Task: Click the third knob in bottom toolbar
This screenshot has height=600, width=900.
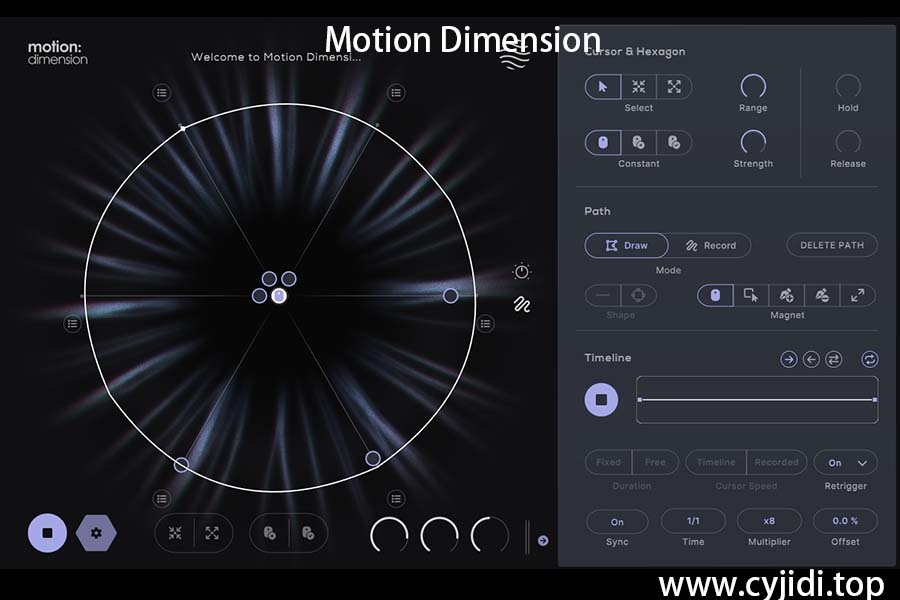Action: click(x=490, y=535)
